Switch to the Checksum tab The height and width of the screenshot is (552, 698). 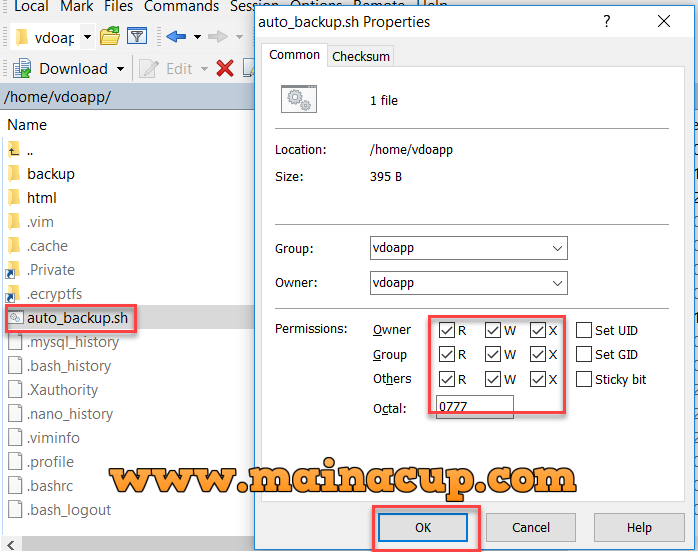pyautogui.click(x=361, y=57)
